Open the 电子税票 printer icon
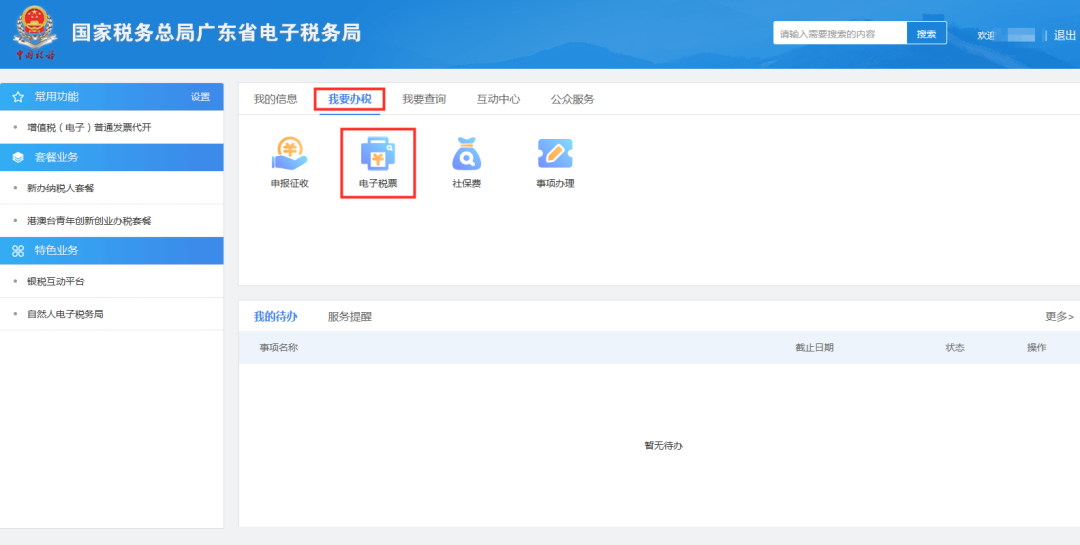1080x545 pixels. click(x=378, y=154)
